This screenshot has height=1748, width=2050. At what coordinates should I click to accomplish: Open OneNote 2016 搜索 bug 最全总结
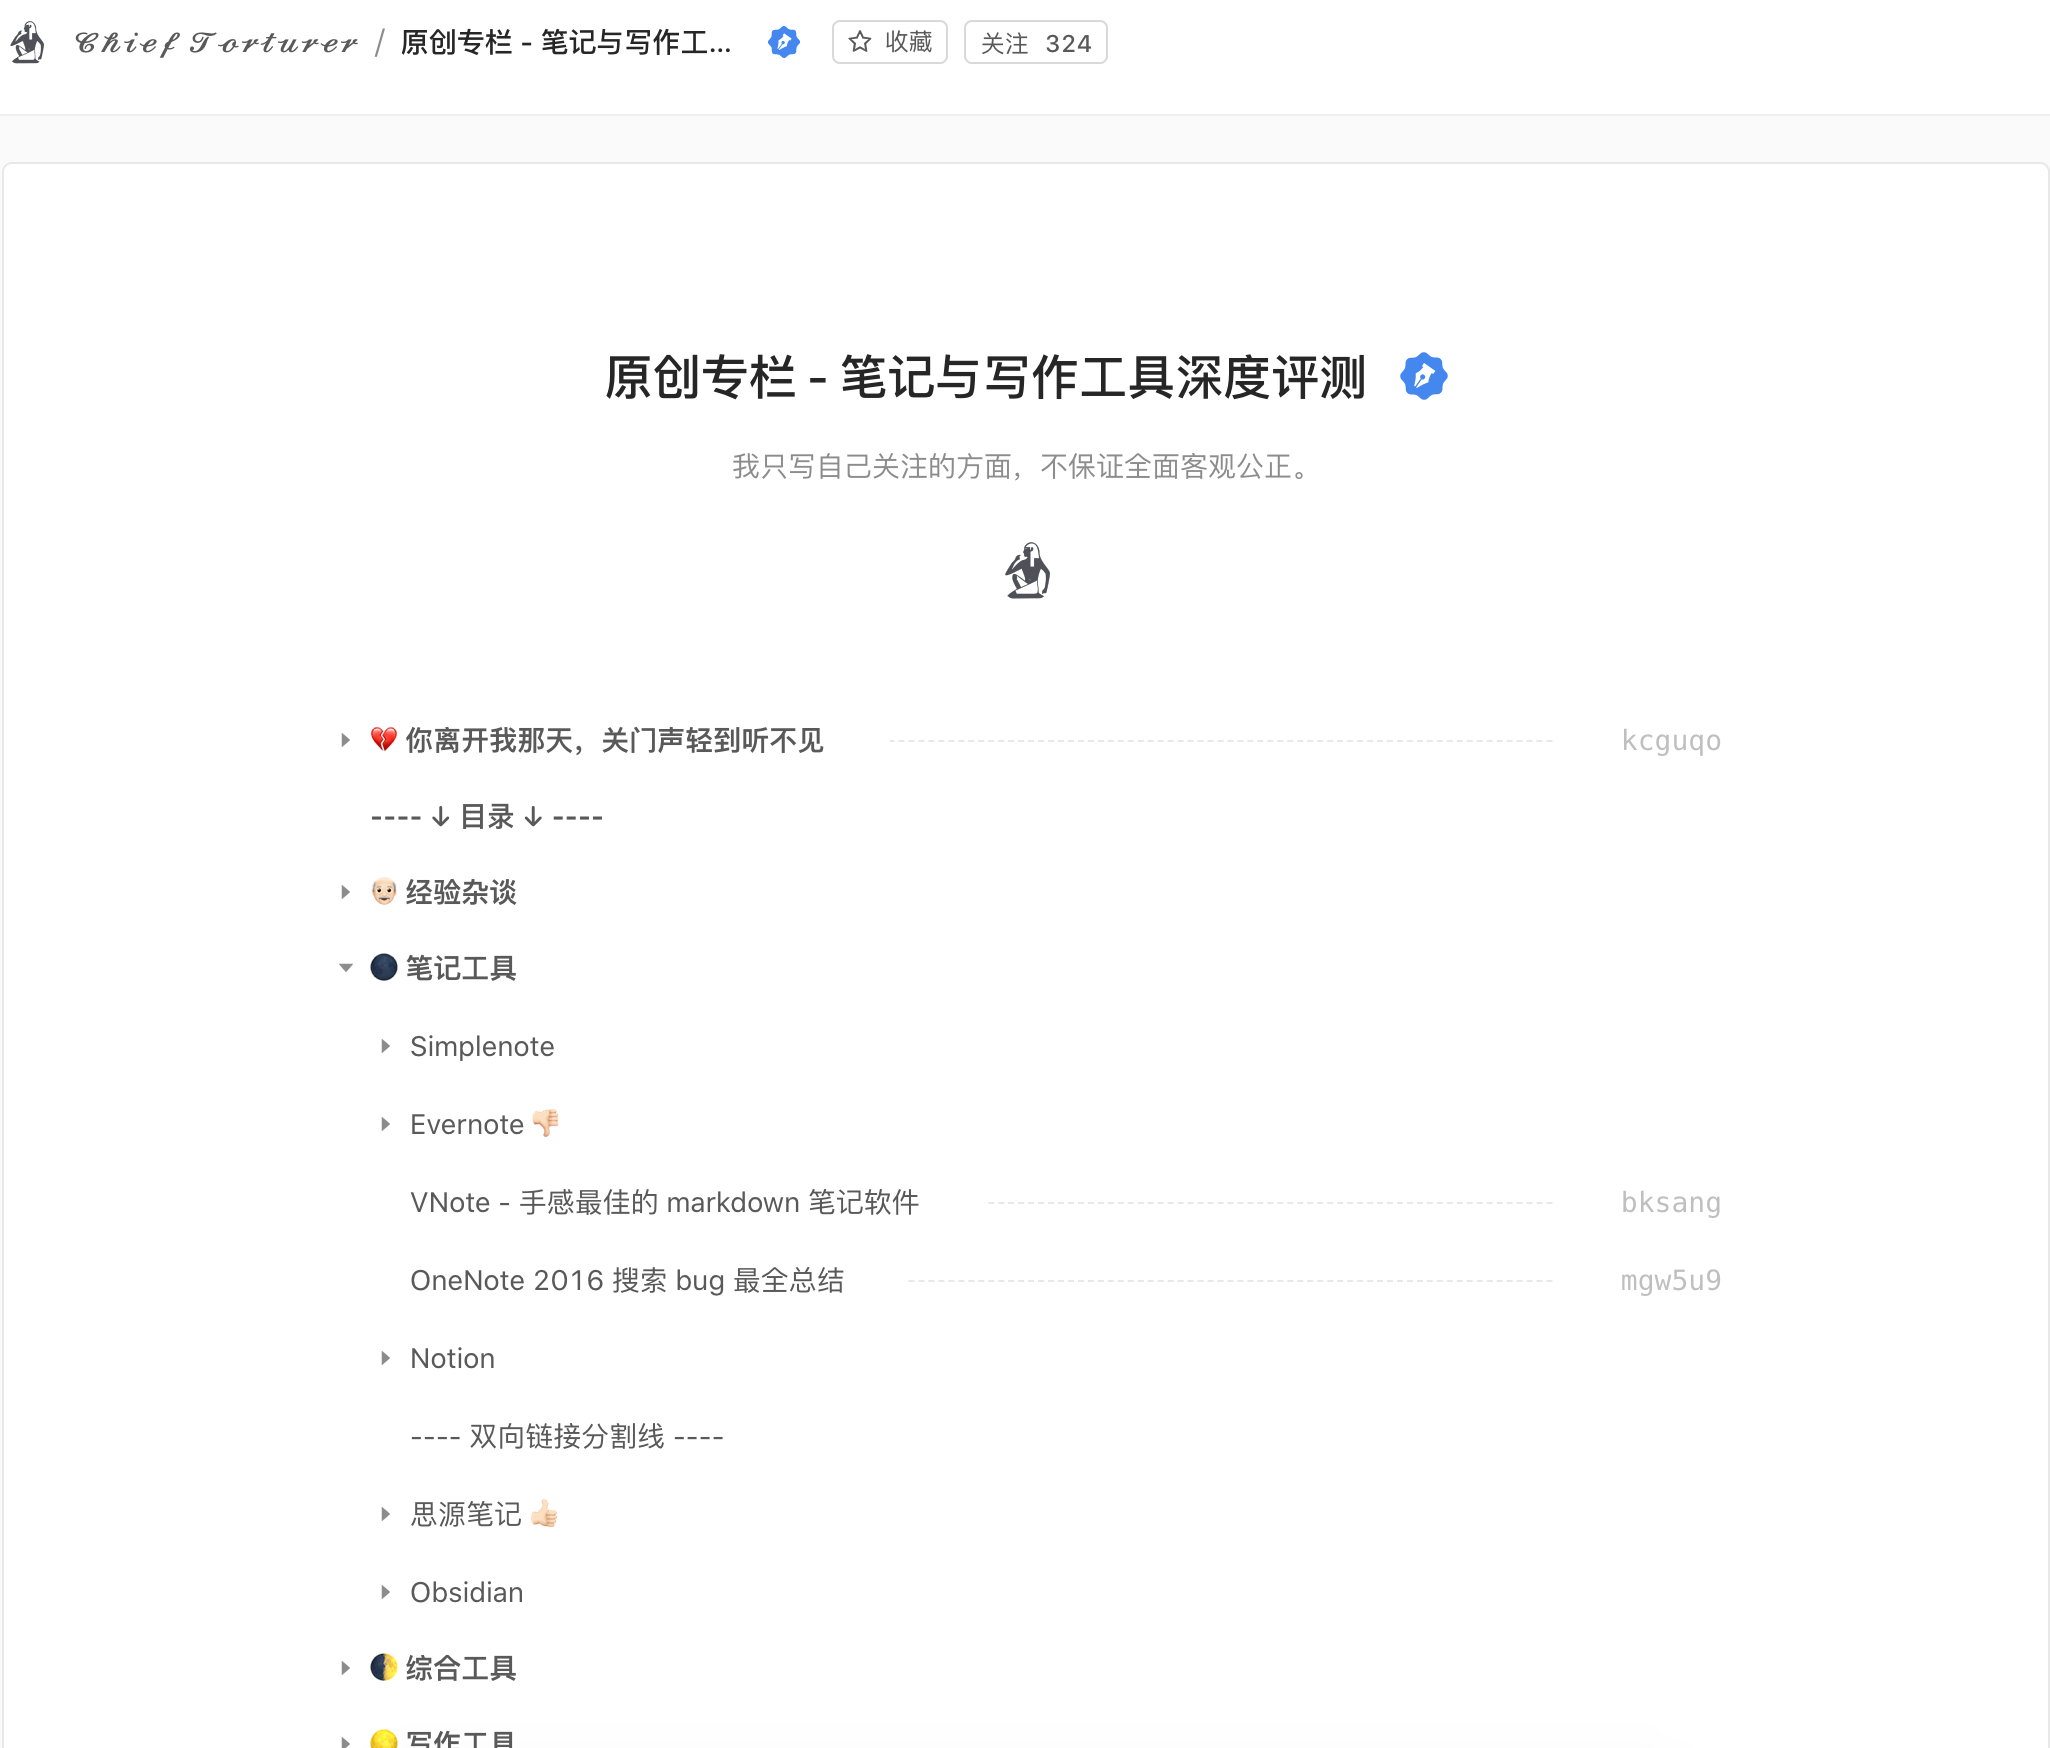627,1280
